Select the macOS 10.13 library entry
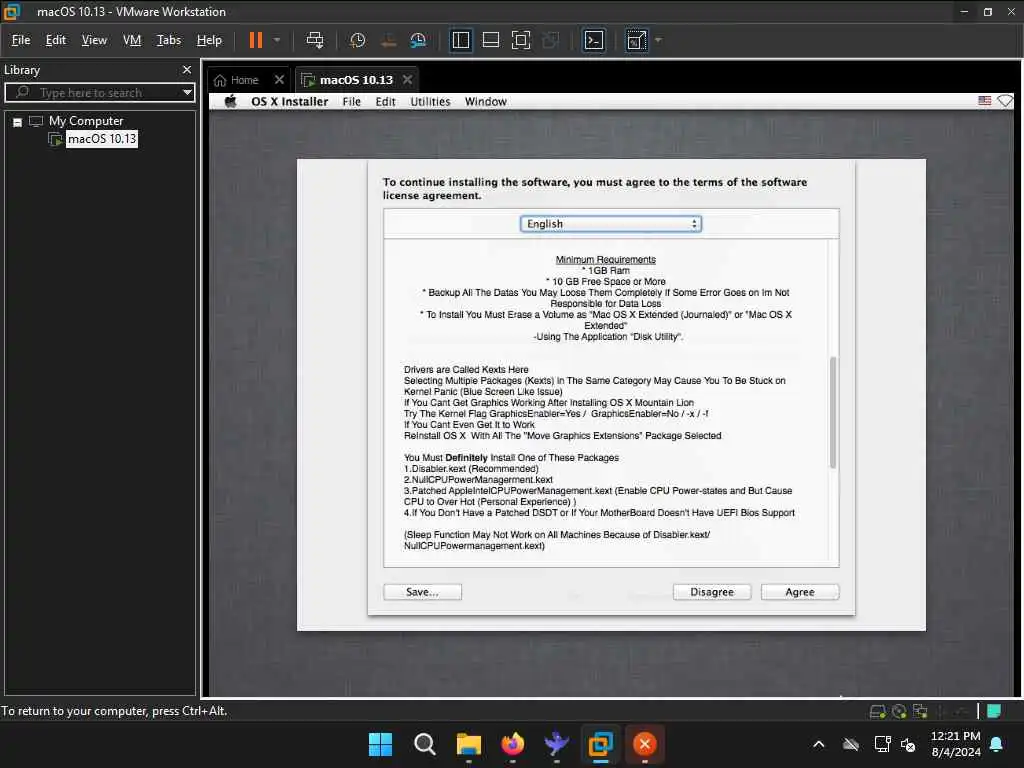Screen dimensions: 1024x768 102,138
